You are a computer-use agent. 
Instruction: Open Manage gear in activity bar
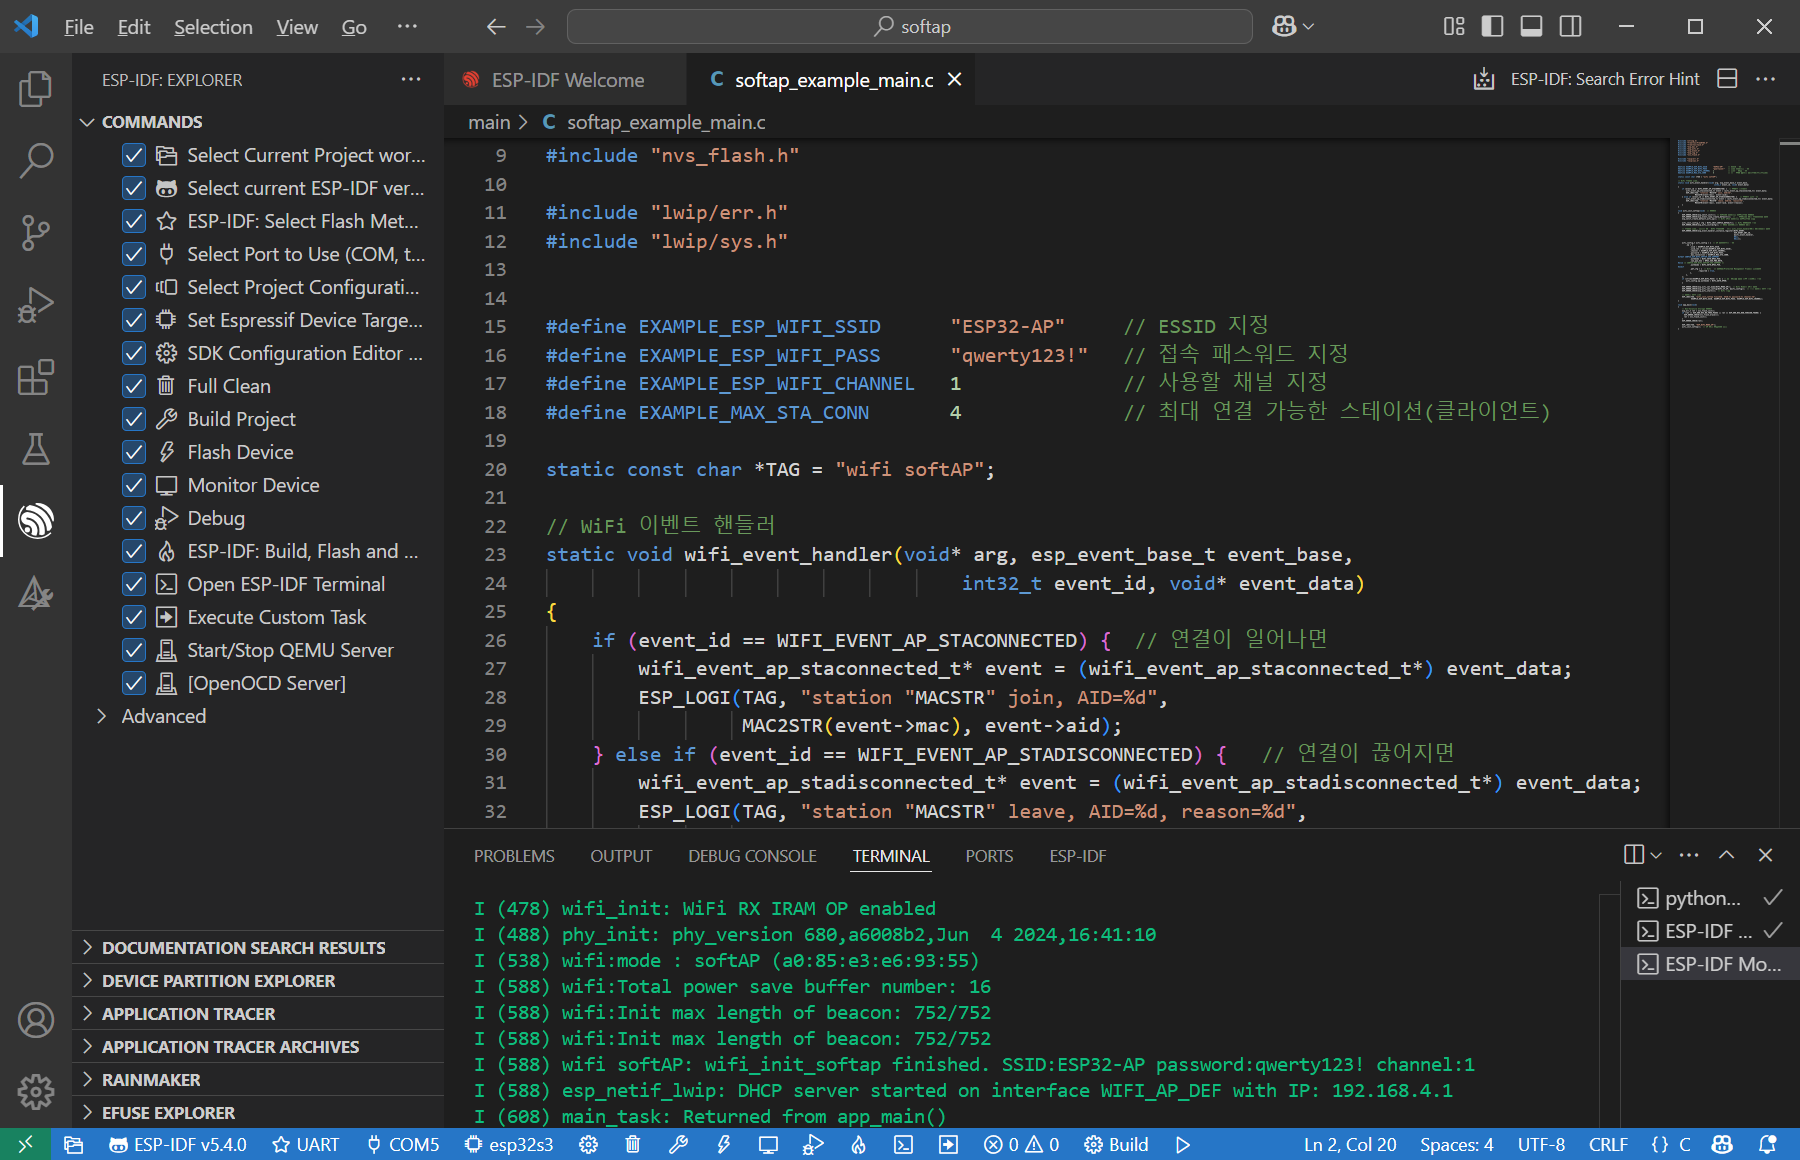(x=36, y=1092)
